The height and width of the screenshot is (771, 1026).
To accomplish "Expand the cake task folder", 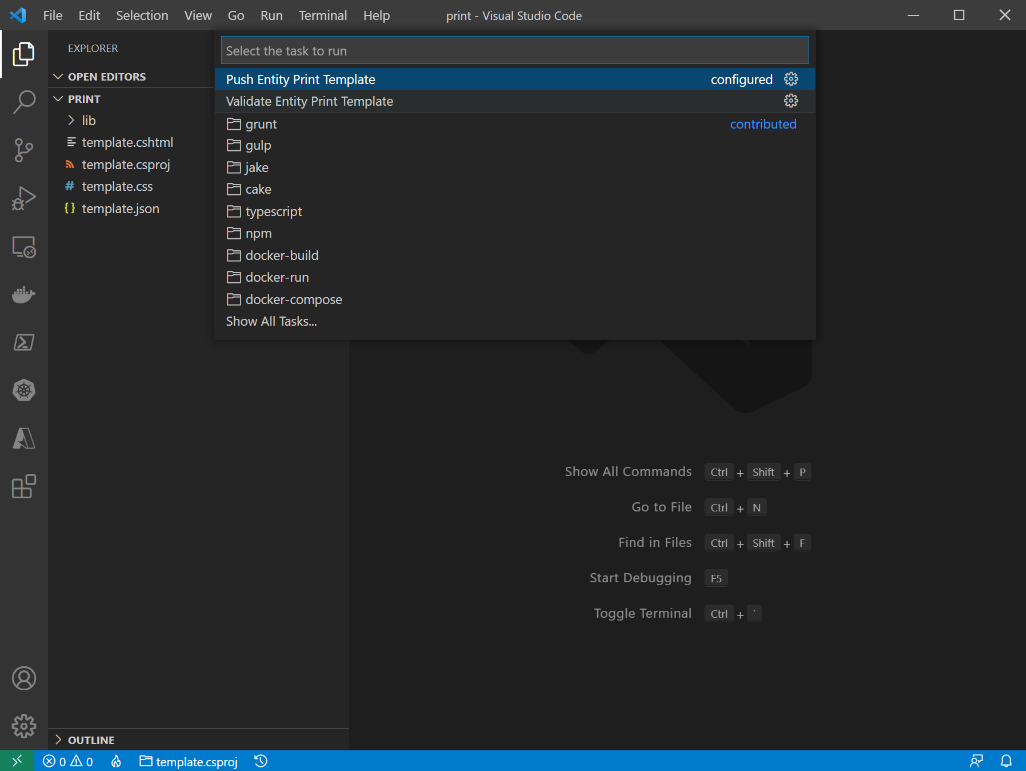I will pos(515,189).
